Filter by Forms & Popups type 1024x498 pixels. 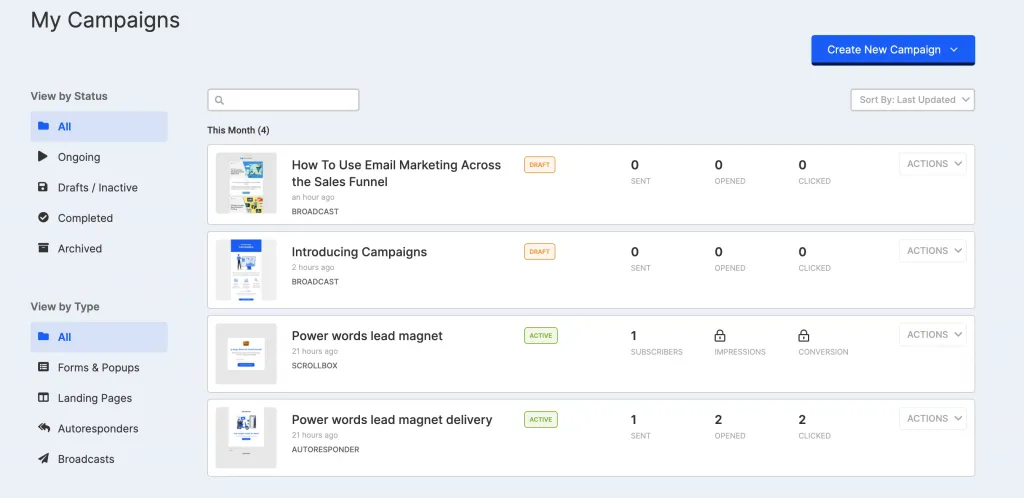click(99, 367)
